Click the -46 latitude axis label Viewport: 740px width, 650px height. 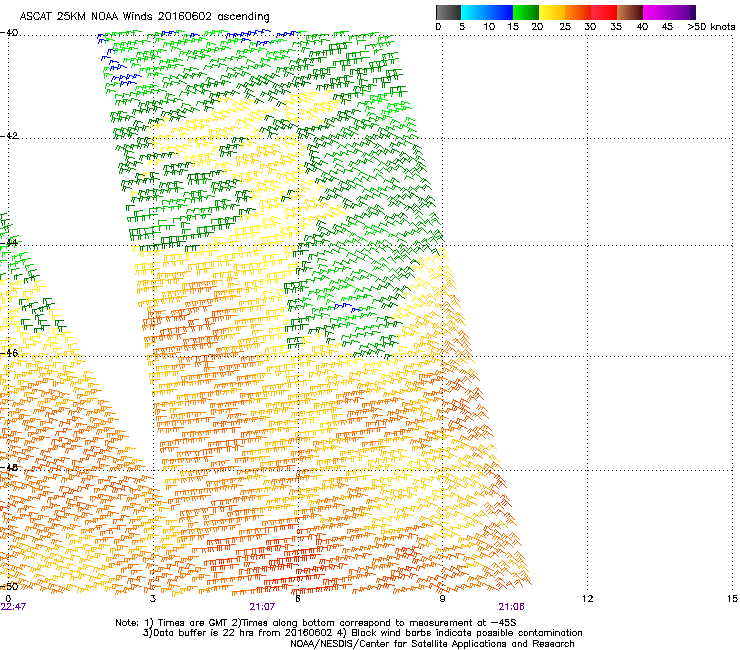pyautogui.click(x=9, y=353)
